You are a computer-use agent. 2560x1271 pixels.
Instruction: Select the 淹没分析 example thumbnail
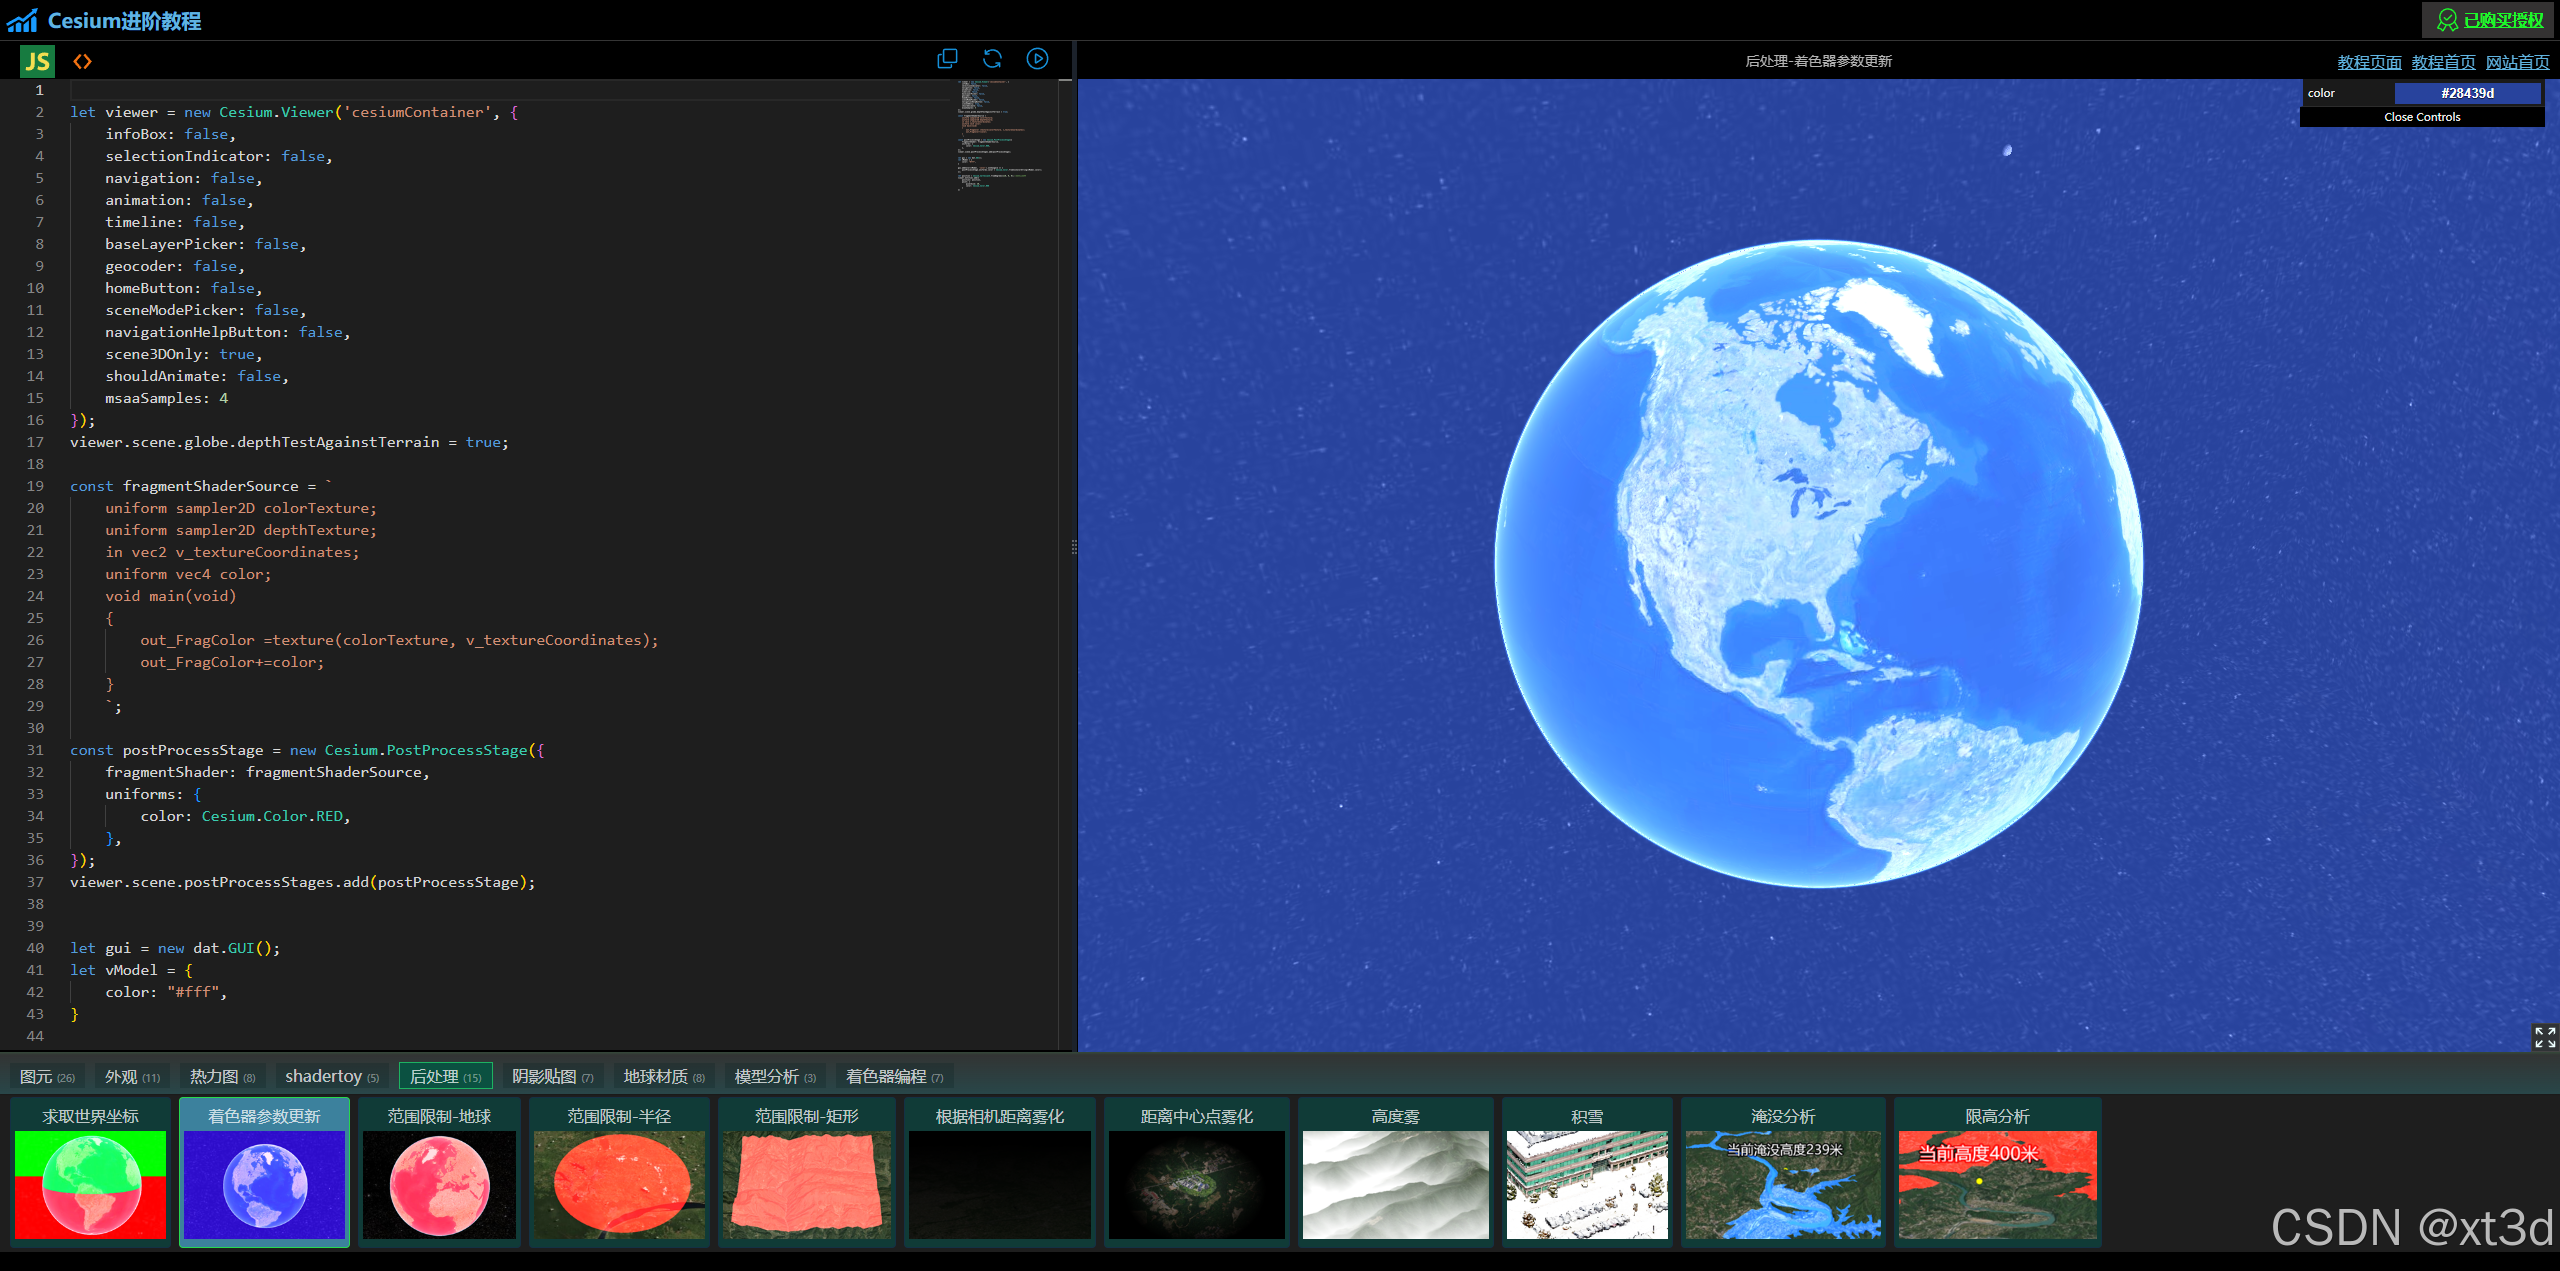coord(1782,1184)
